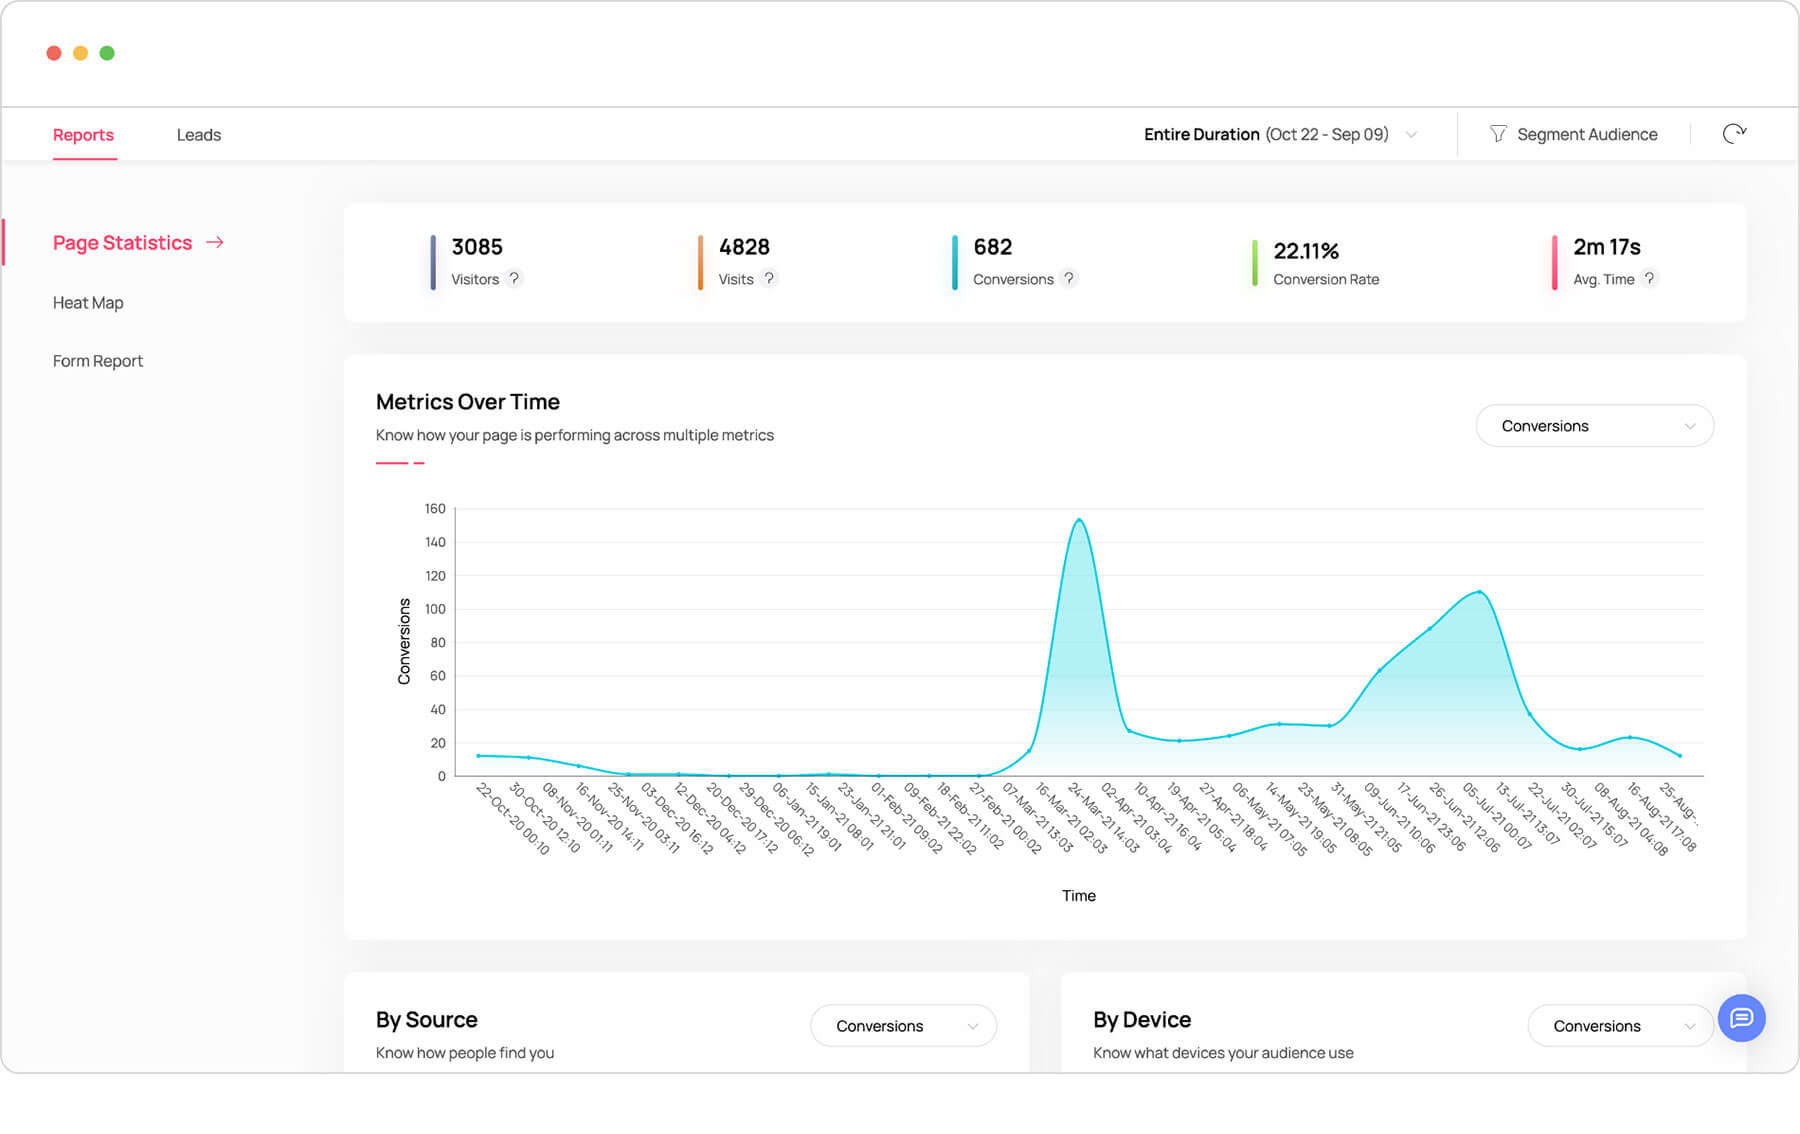
Task: Click the arrow beside Page Statistics
Action: tap(215, 243)
